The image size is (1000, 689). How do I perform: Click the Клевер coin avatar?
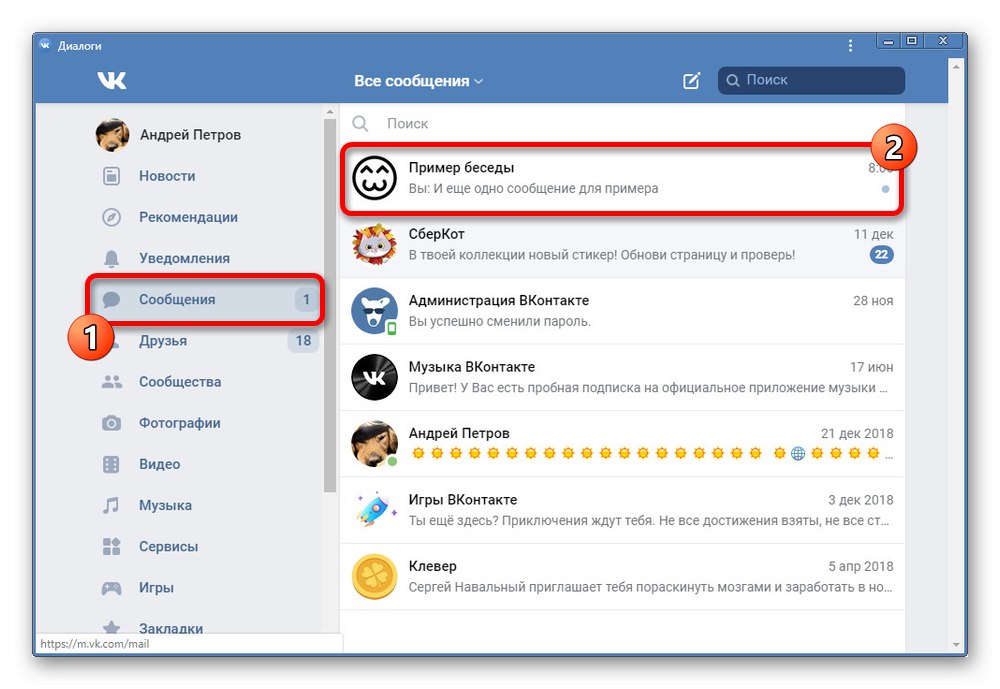coord(374,576)
